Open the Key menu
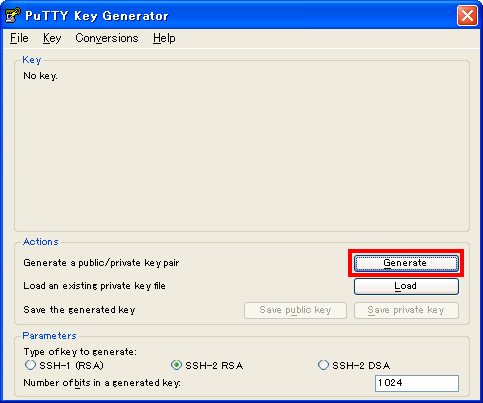The width and height of the screenshot is (483, 403). (52, 38)
